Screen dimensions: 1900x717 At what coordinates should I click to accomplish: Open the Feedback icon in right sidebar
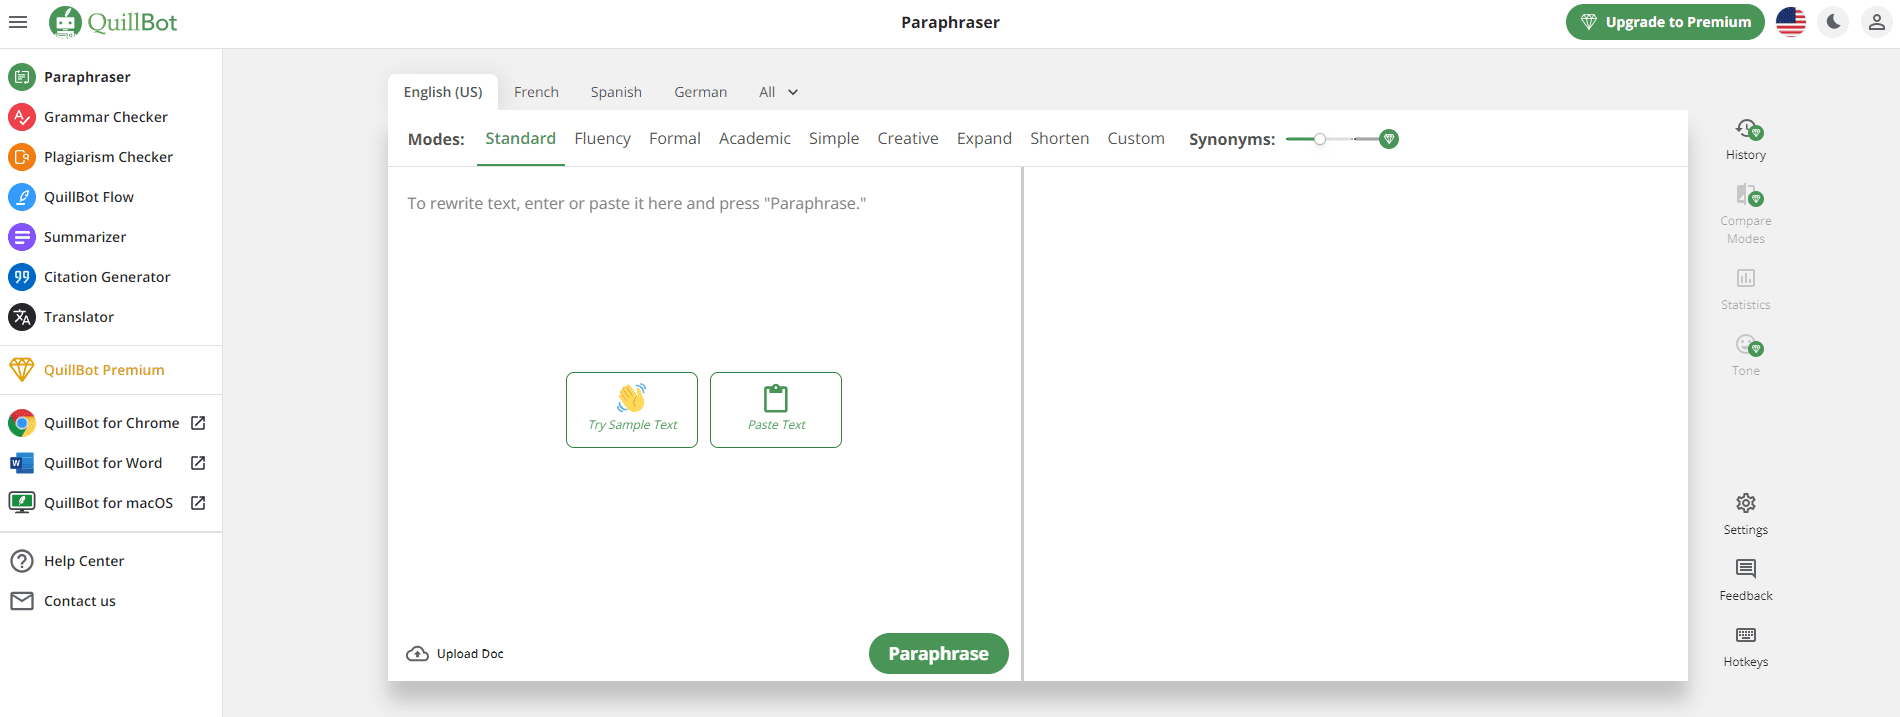point(1746,569)
